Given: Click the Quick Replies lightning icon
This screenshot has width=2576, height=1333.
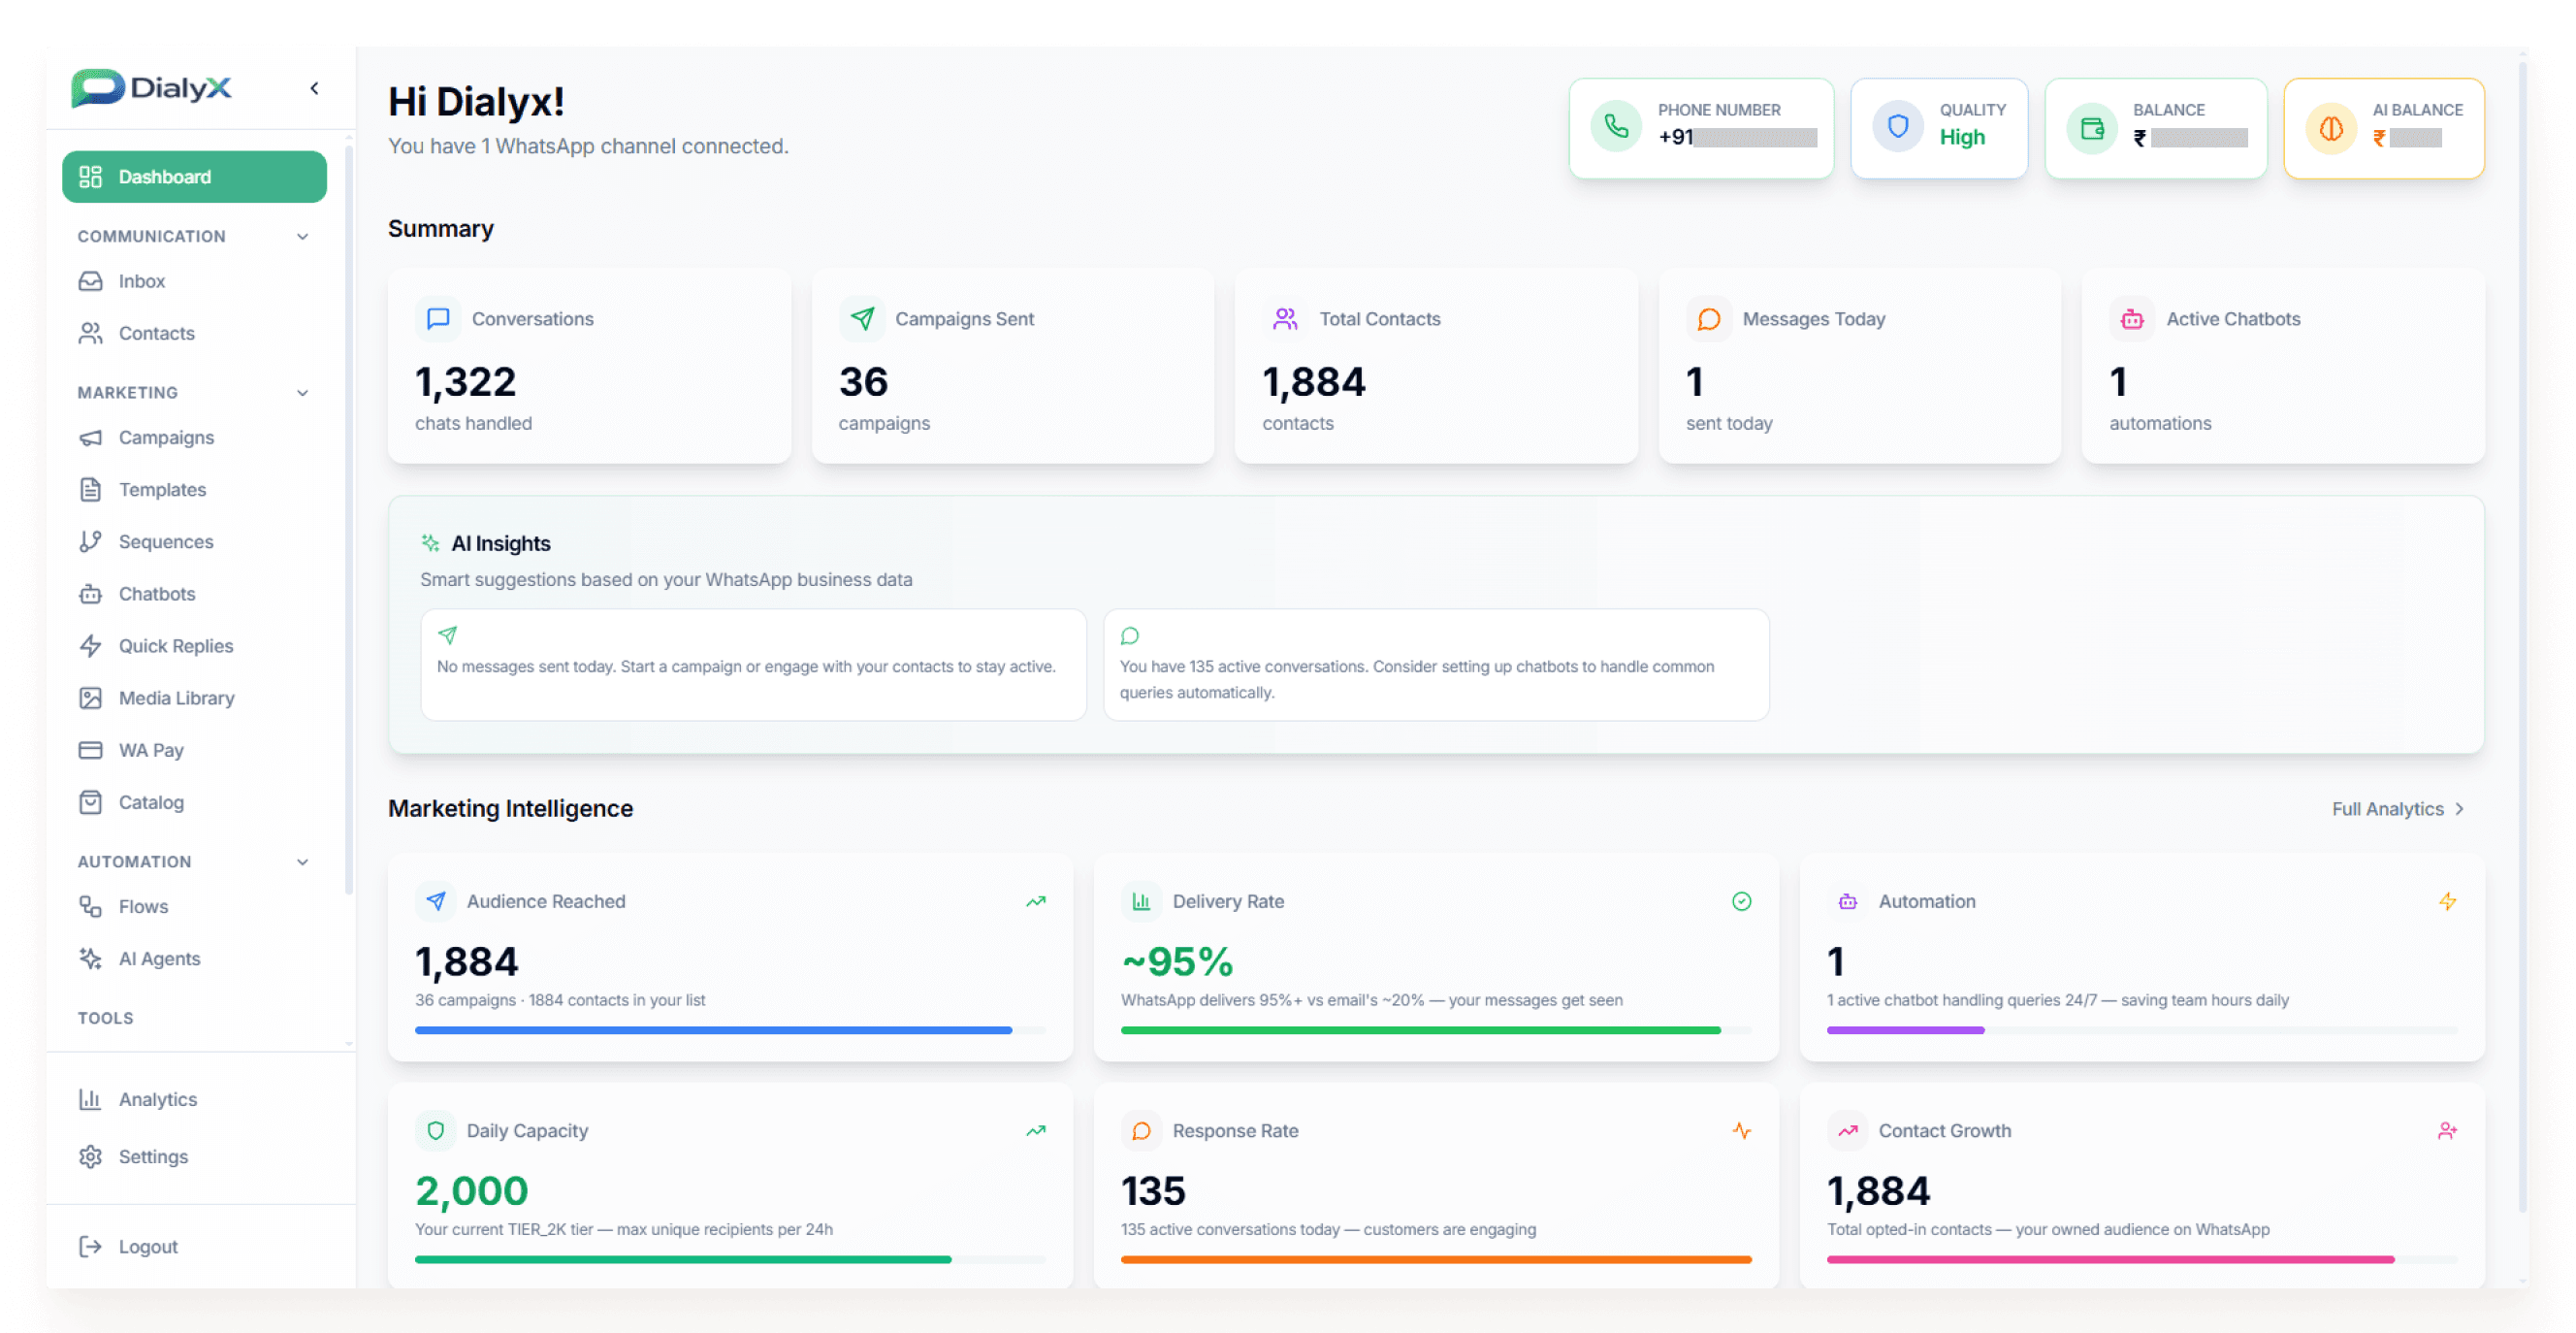Looking at the screenshot, I should (91, 646).
